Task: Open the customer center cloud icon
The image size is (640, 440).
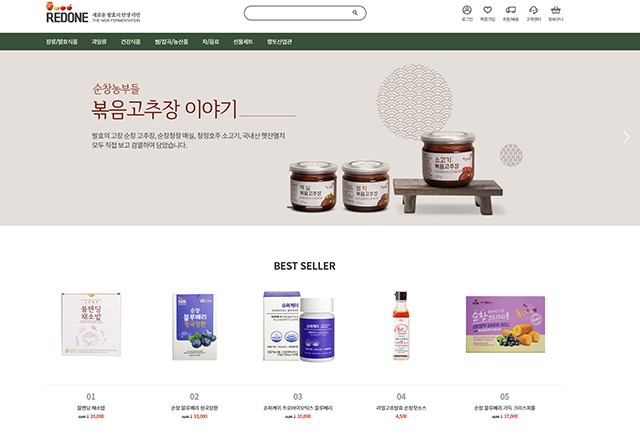Action: tap(533, 10)
